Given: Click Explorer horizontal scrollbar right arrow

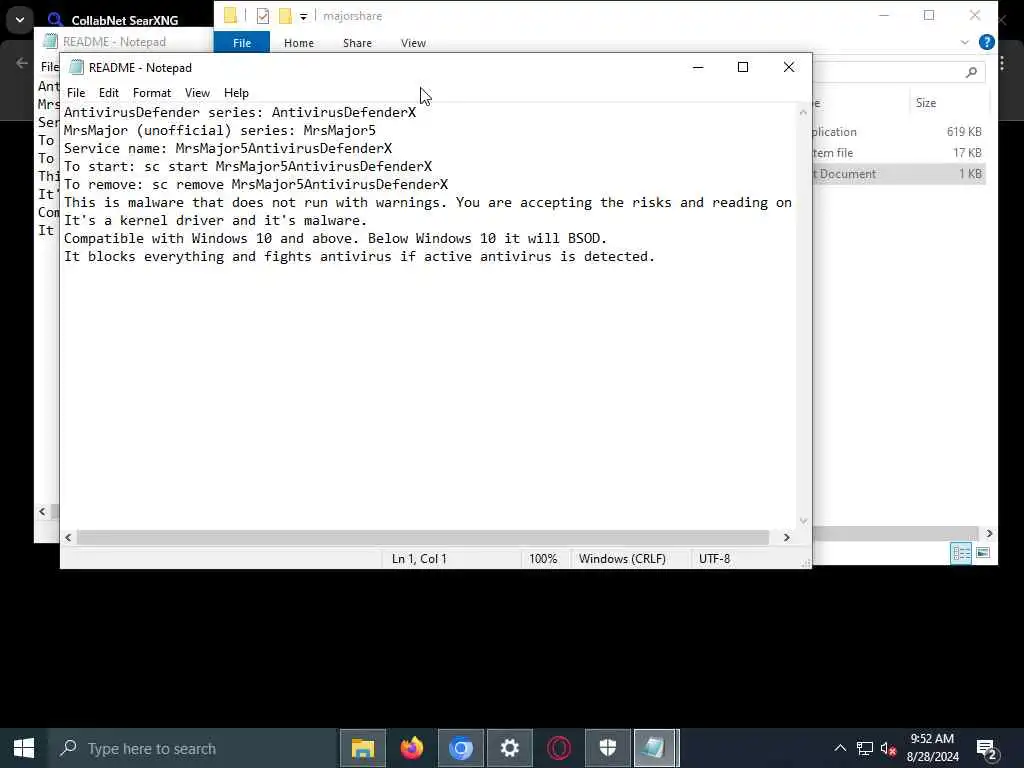Looking at the screenshot, I should [989, 534].
